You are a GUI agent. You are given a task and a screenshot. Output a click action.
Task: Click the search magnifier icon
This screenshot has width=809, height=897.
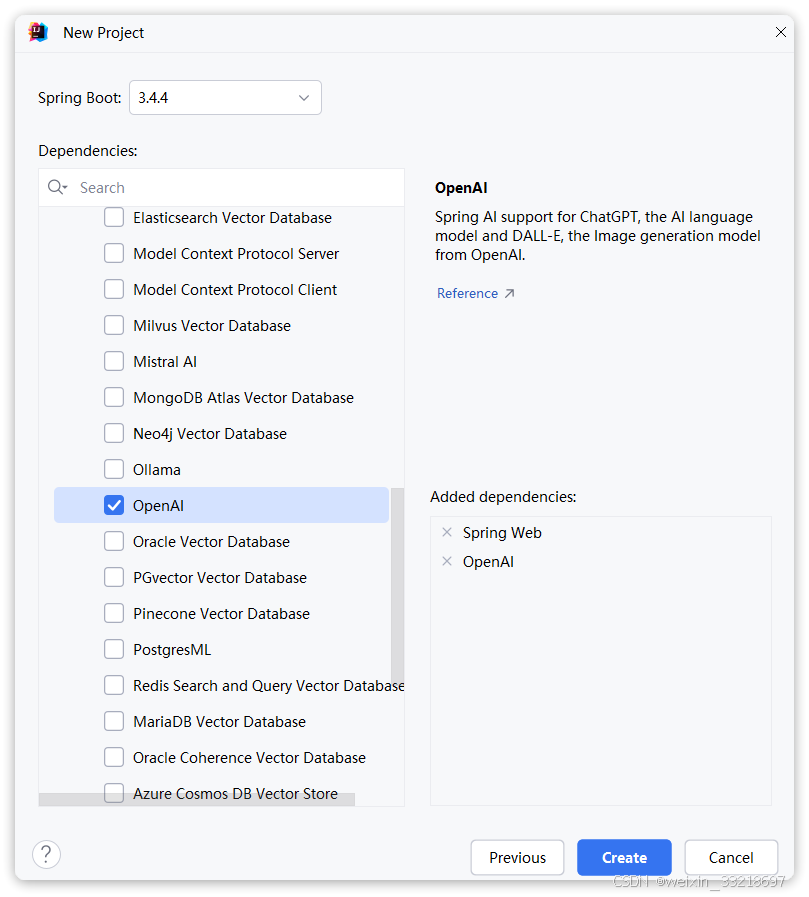click(57, 187)
